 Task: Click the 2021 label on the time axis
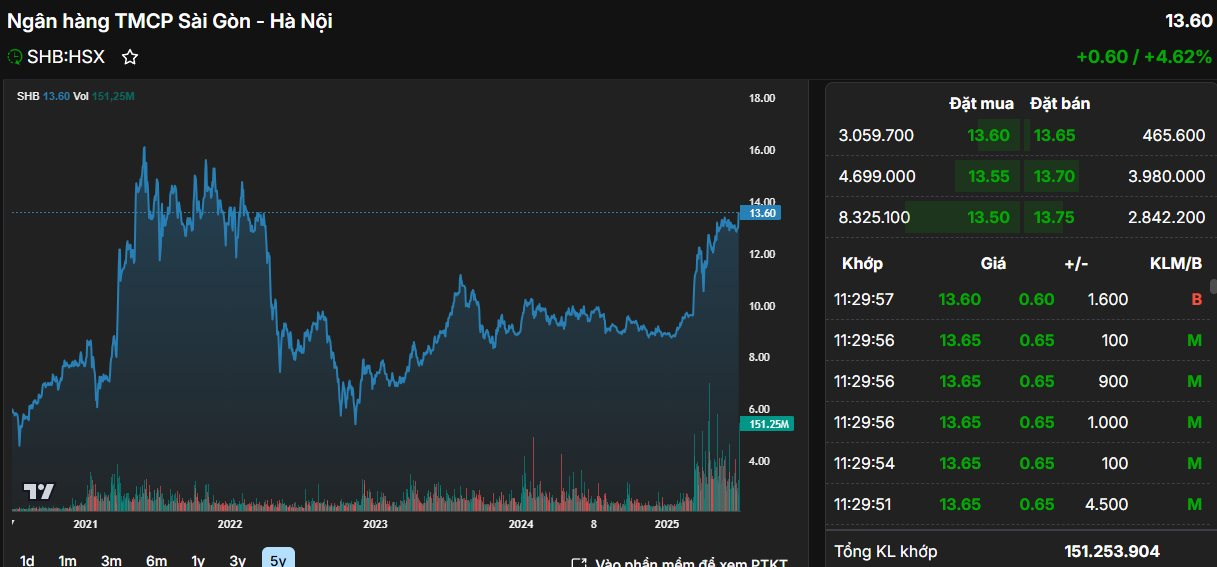85,523
